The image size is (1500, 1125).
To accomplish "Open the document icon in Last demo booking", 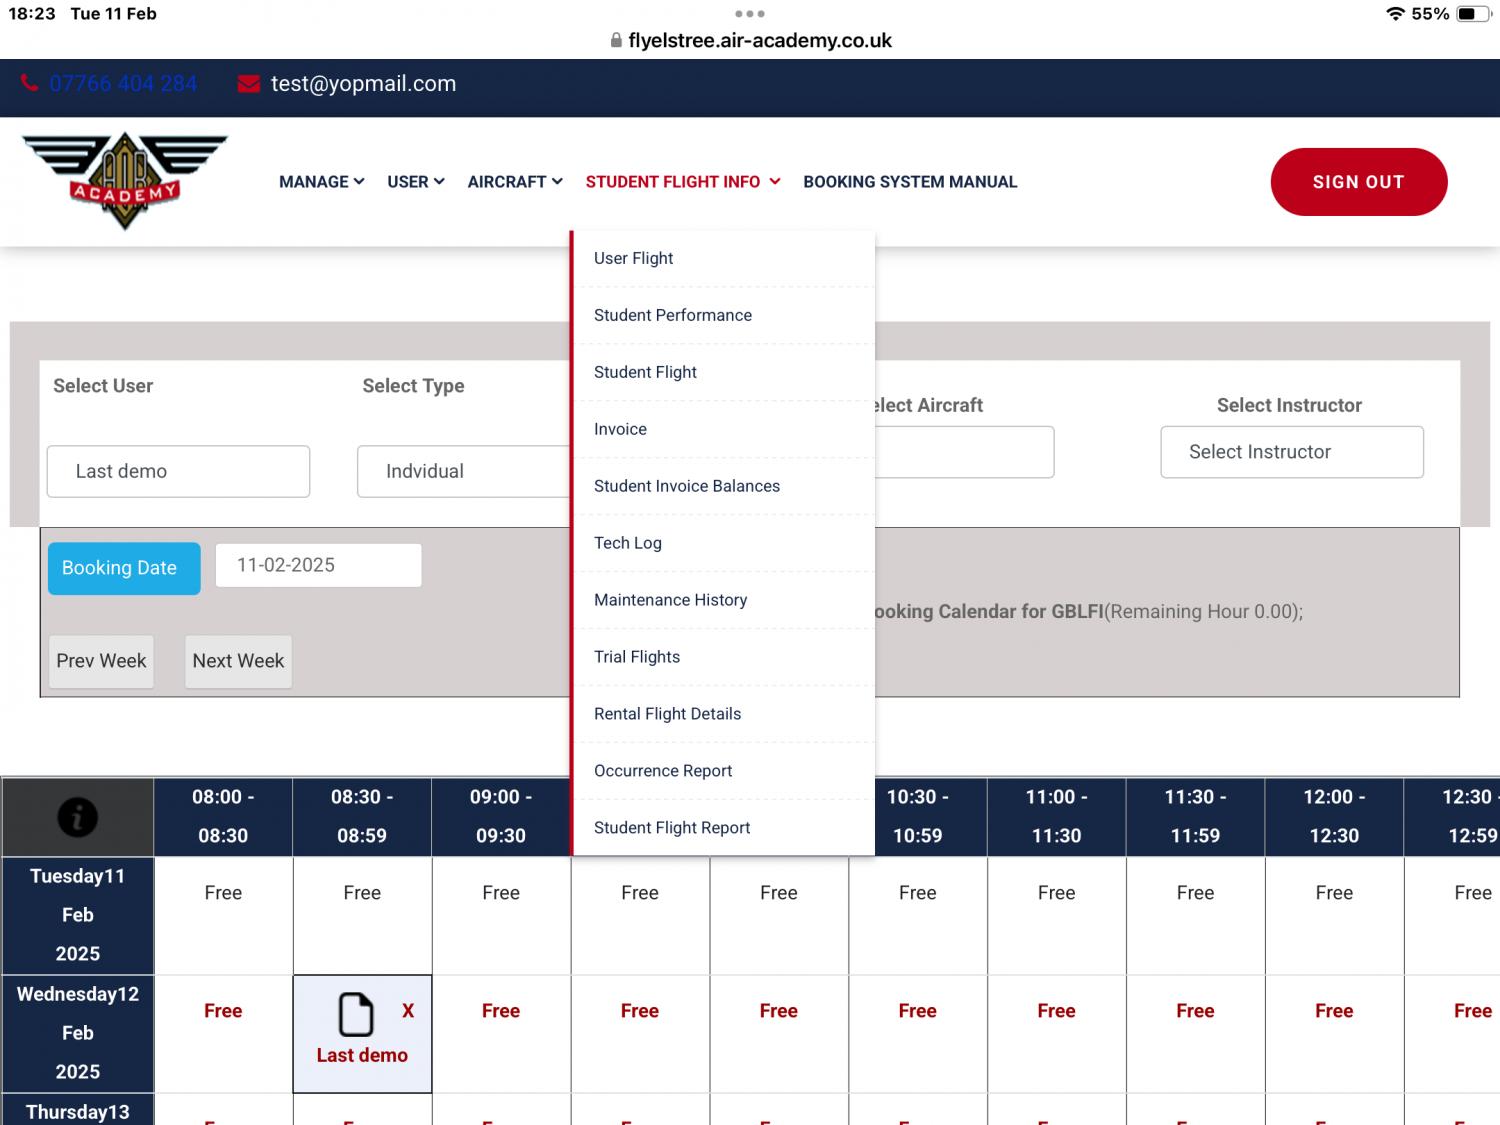I will coord(355,1014).
